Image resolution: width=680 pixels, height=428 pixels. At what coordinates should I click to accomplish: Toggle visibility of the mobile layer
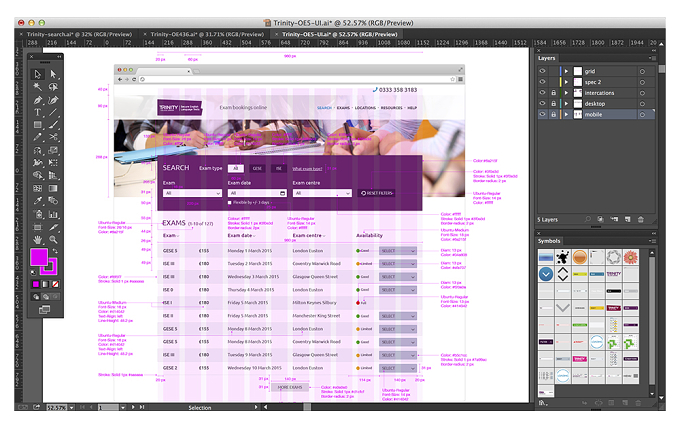coord(543,114)
